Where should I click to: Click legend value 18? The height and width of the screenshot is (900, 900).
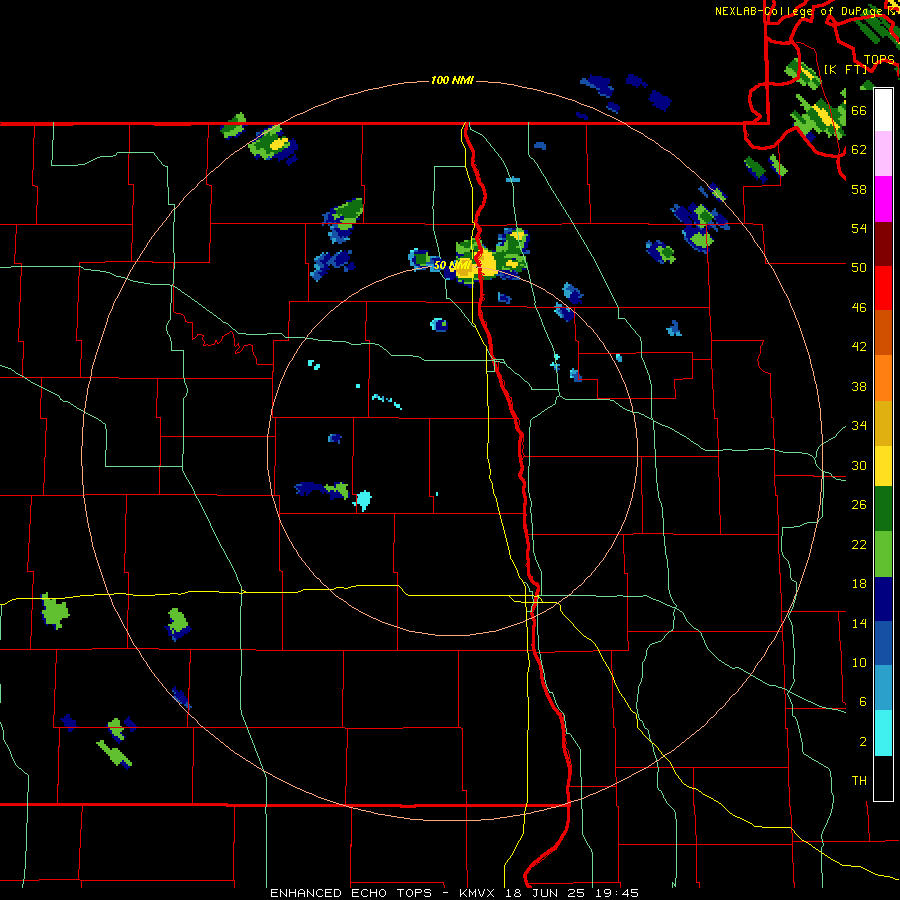859,584
